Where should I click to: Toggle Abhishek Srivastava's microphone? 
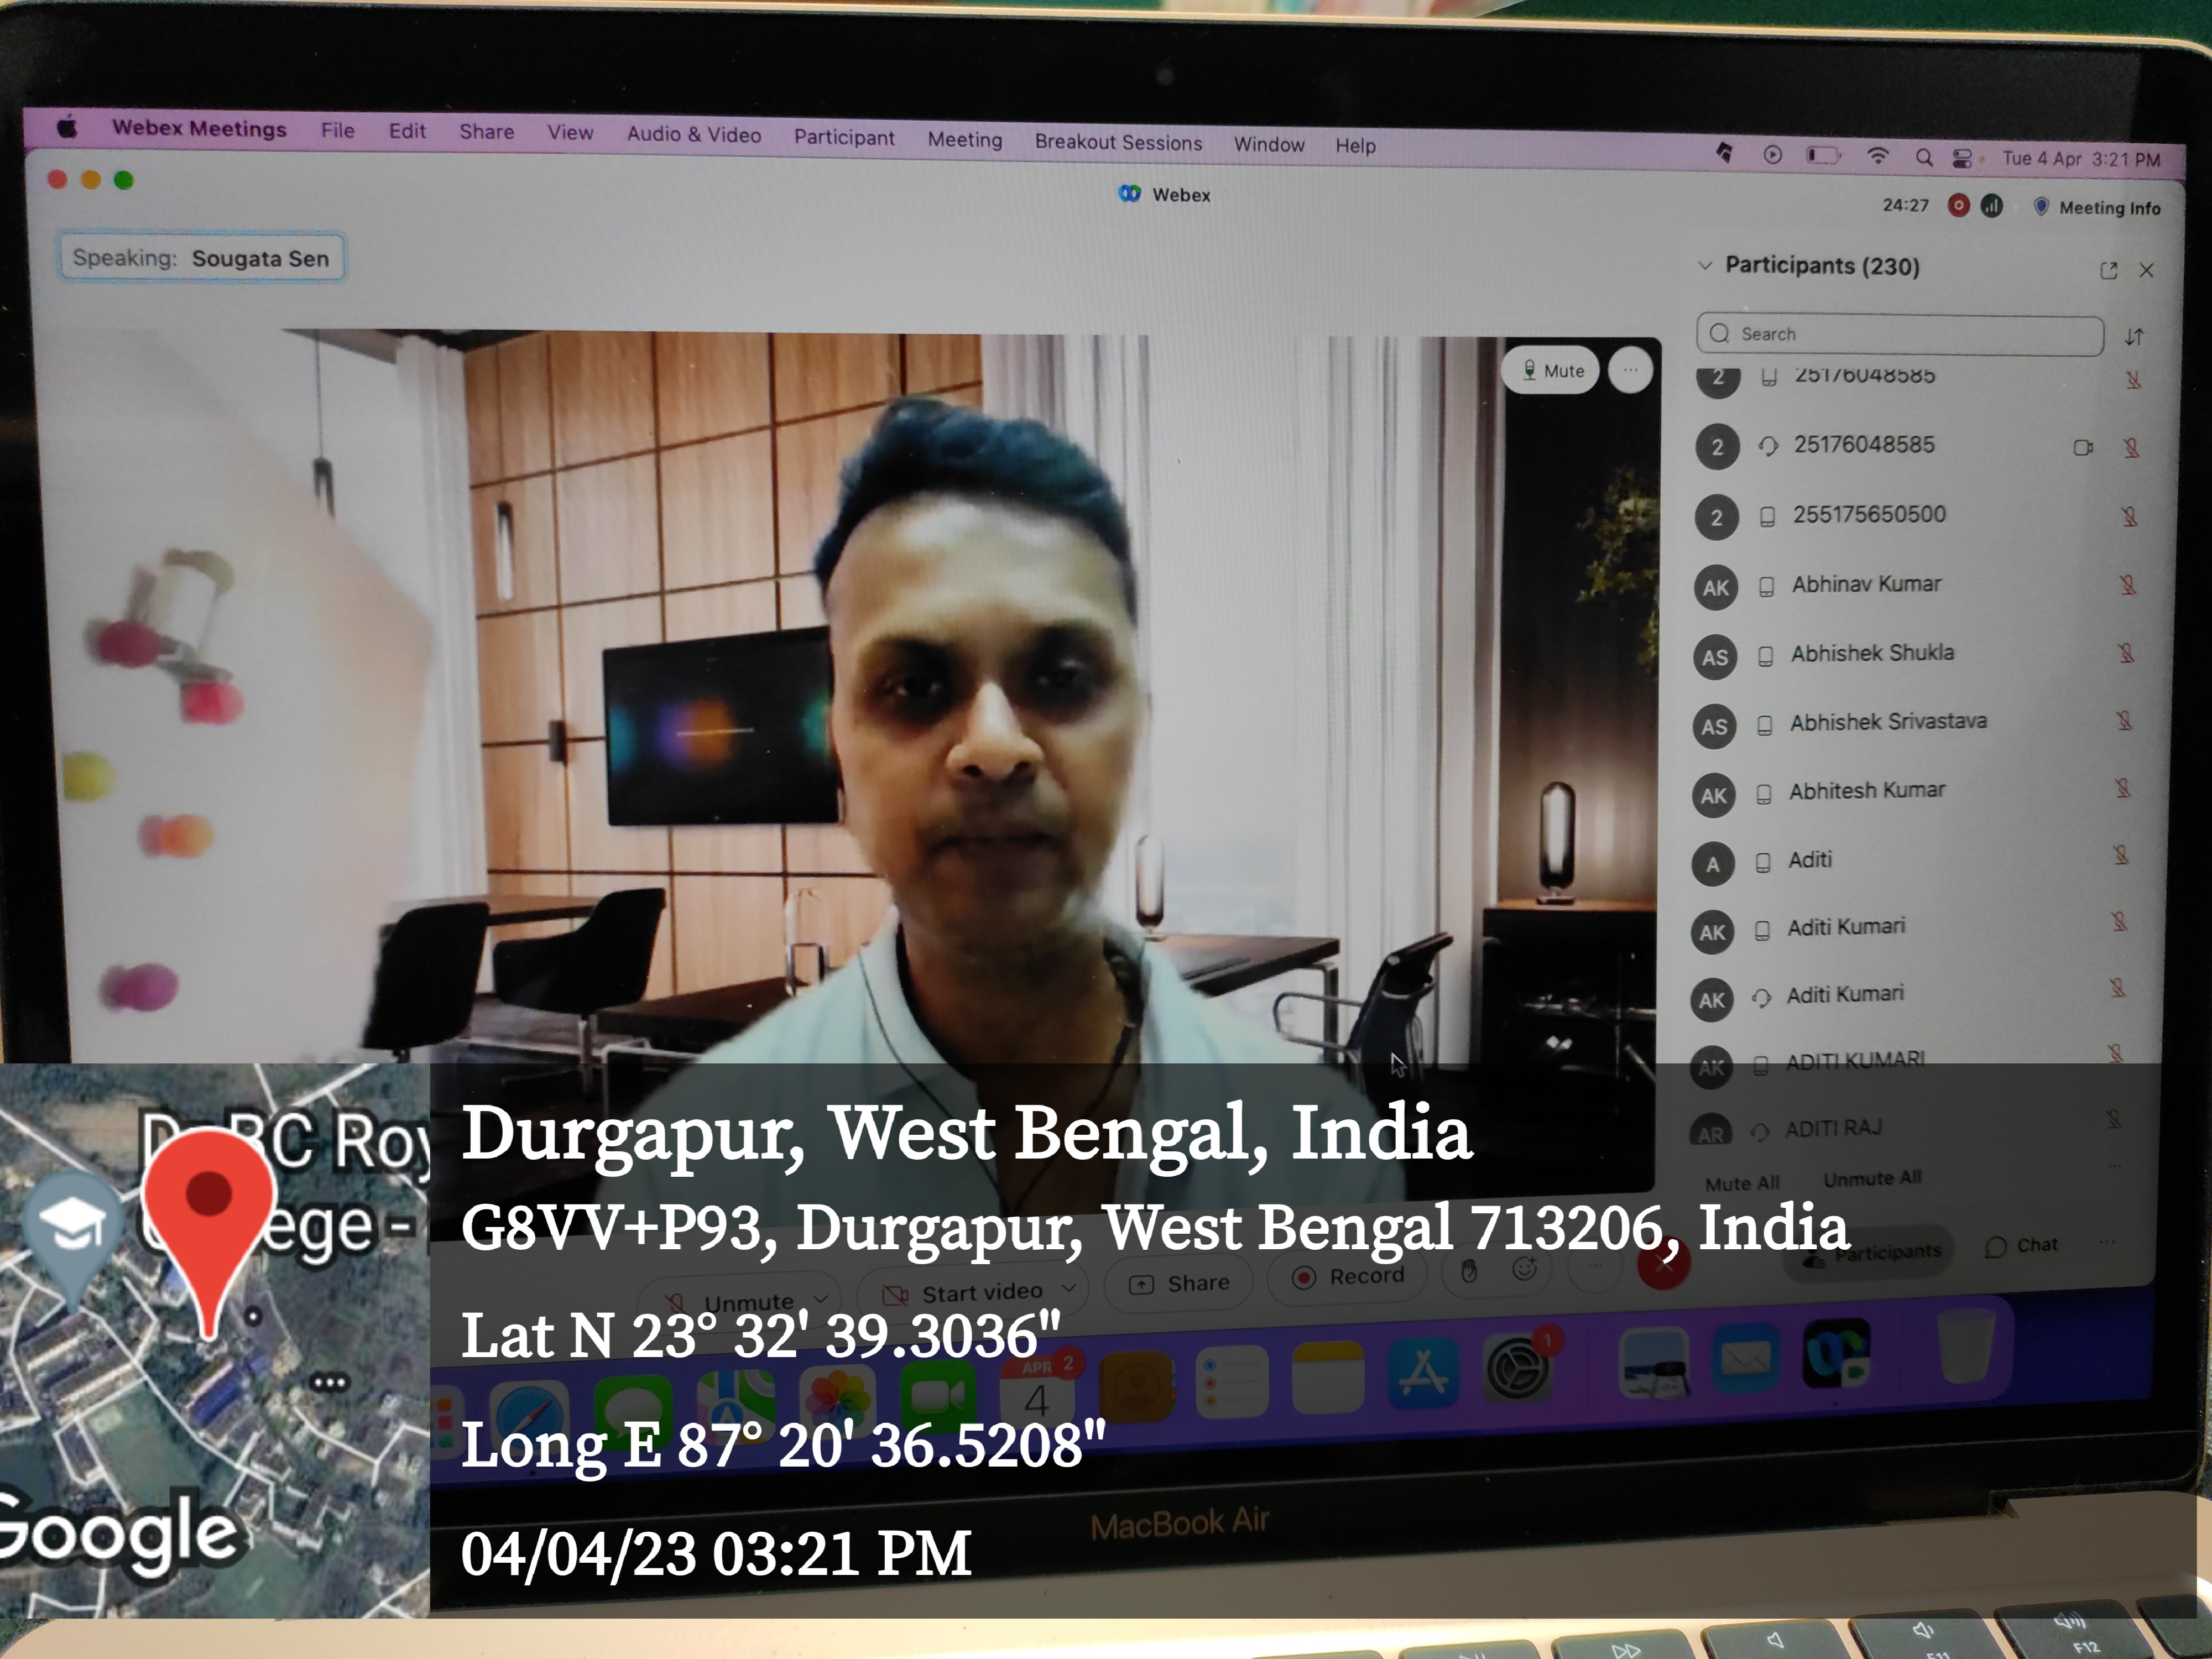click(2124, 721)
